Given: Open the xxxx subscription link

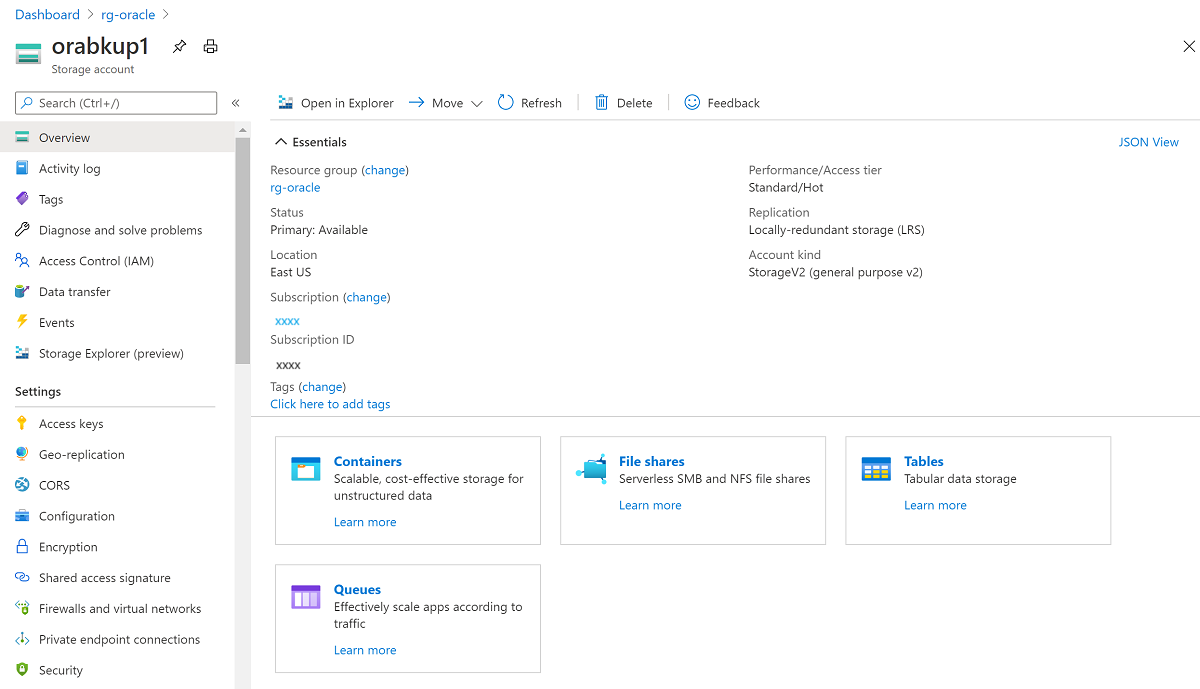Looking at the screenshot, I should click(x=287, y=321).
